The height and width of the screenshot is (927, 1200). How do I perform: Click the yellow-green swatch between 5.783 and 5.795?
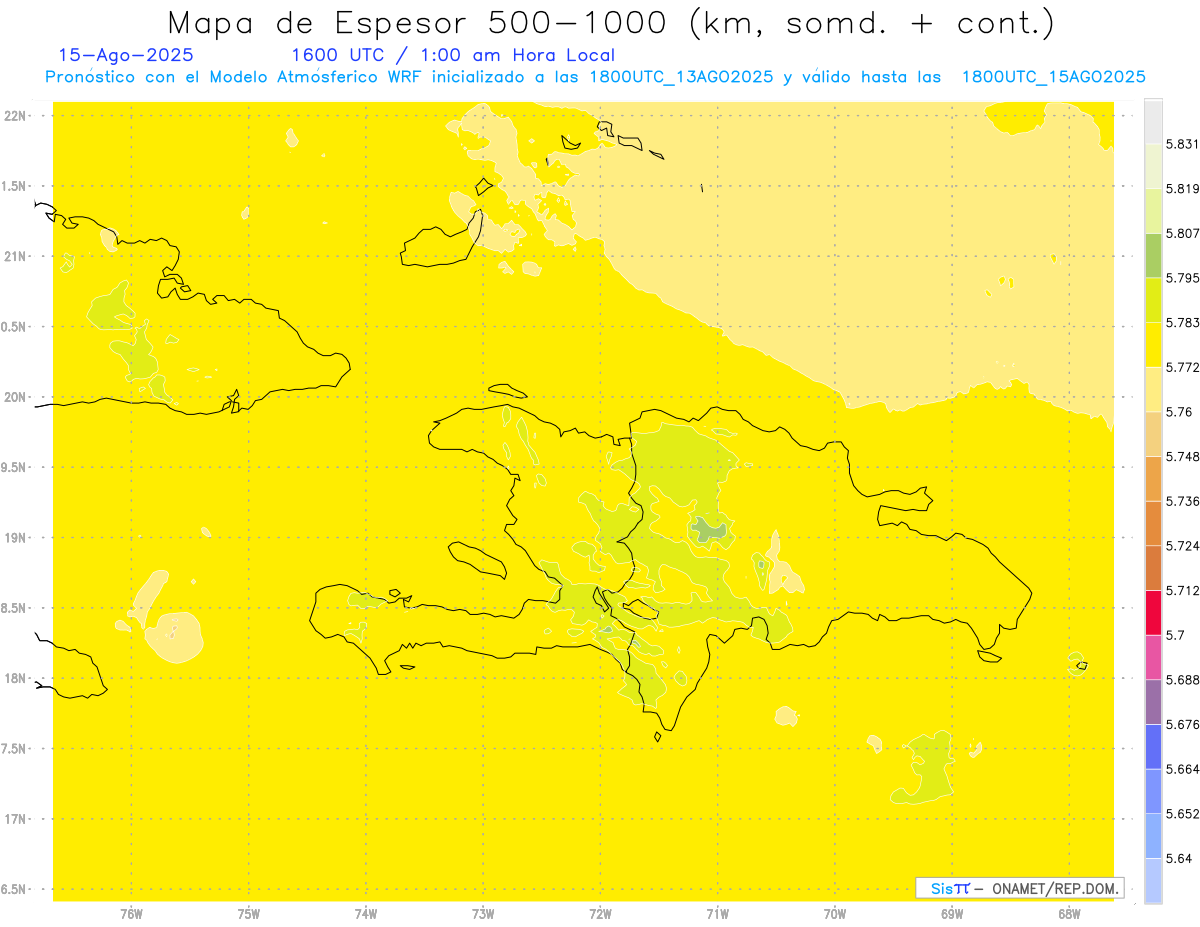[x=1153, y=300]
